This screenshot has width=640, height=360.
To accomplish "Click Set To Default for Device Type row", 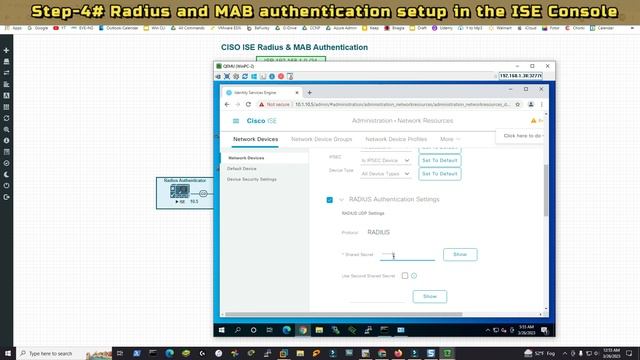I will click(x=440, y=174).
